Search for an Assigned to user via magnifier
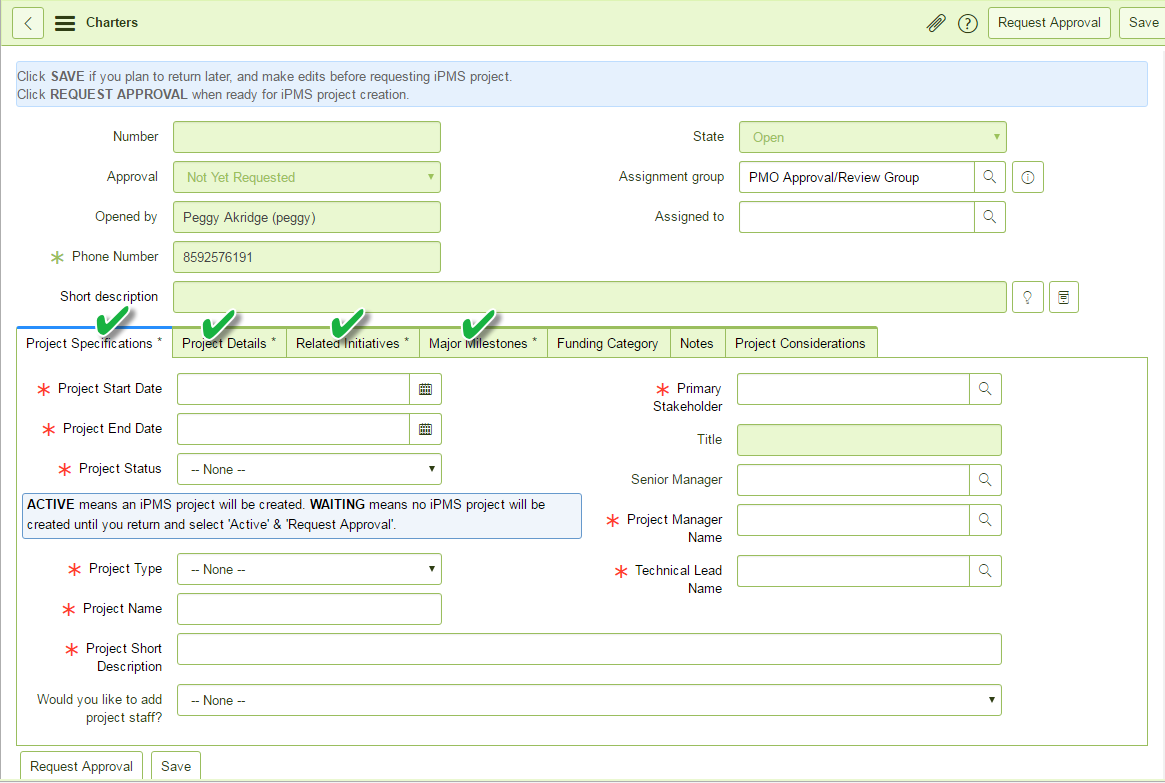 989,216
